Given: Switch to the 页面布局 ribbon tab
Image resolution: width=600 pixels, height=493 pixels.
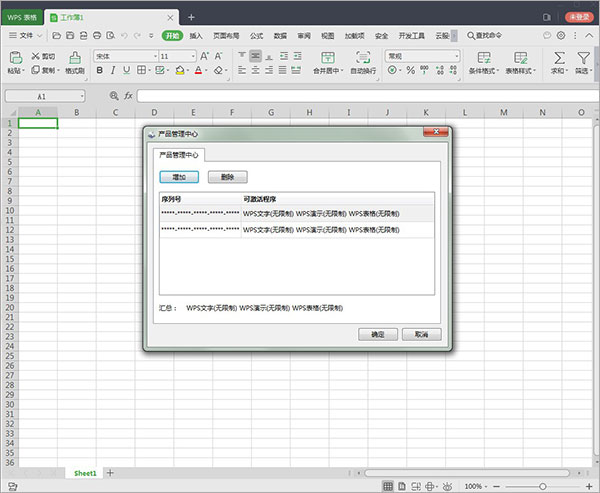Looking at the screenshot, I should (x=226, y=36).
